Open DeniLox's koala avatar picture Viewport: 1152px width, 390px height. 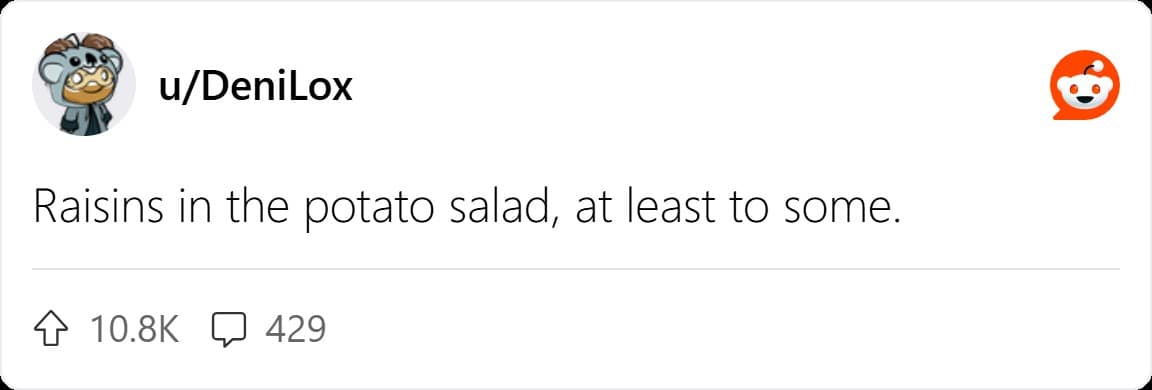point(84,84)
